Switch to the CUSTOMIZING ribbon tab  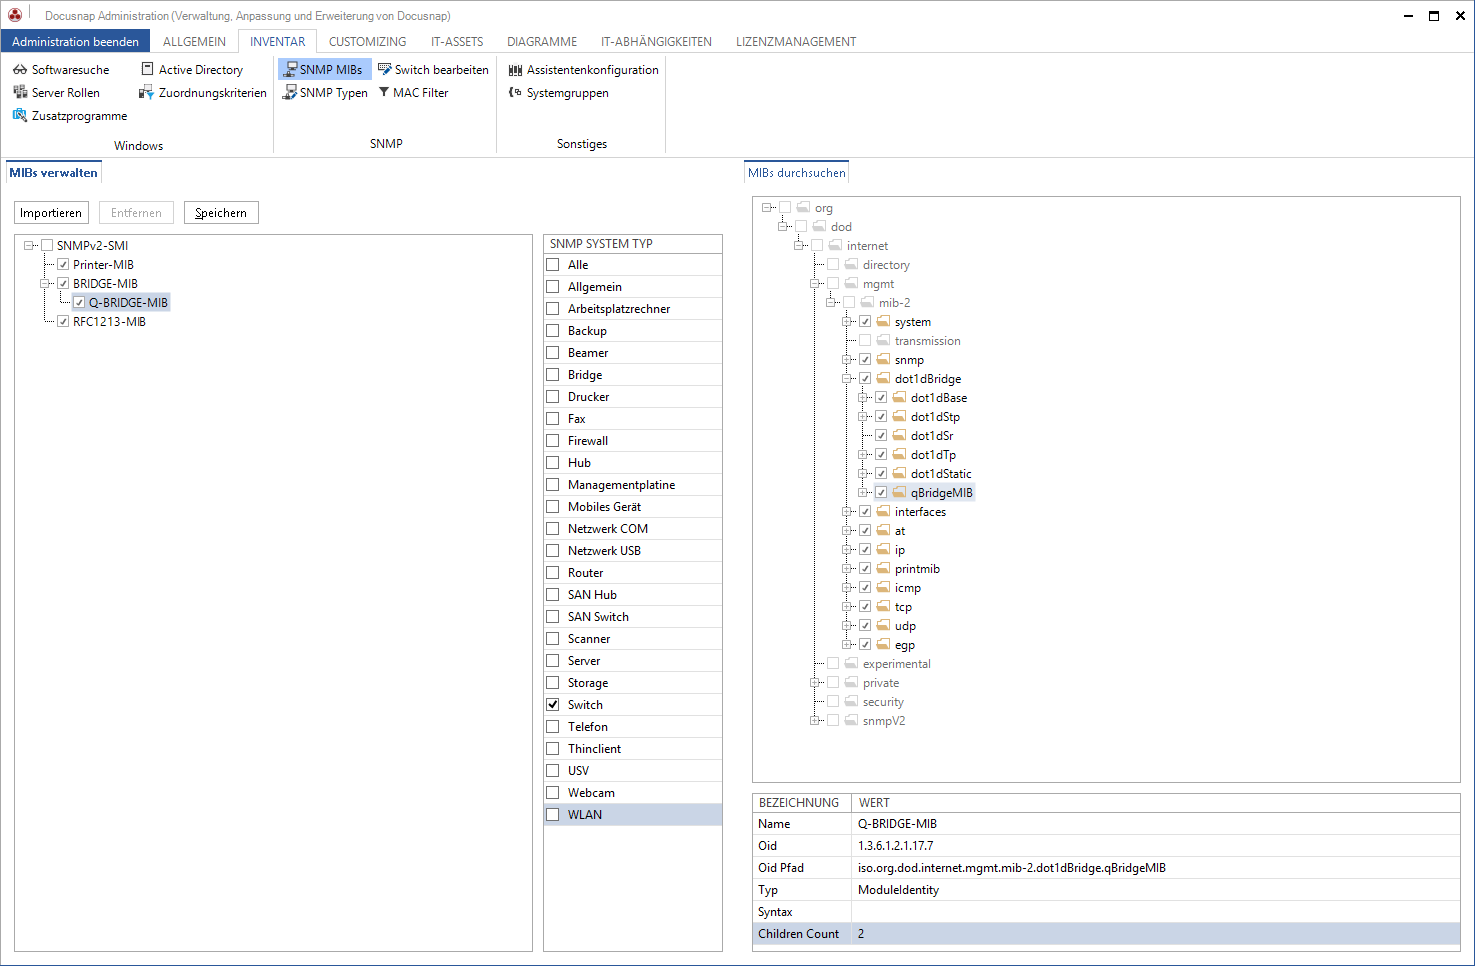pyautogui.click(x=367, y=42)
